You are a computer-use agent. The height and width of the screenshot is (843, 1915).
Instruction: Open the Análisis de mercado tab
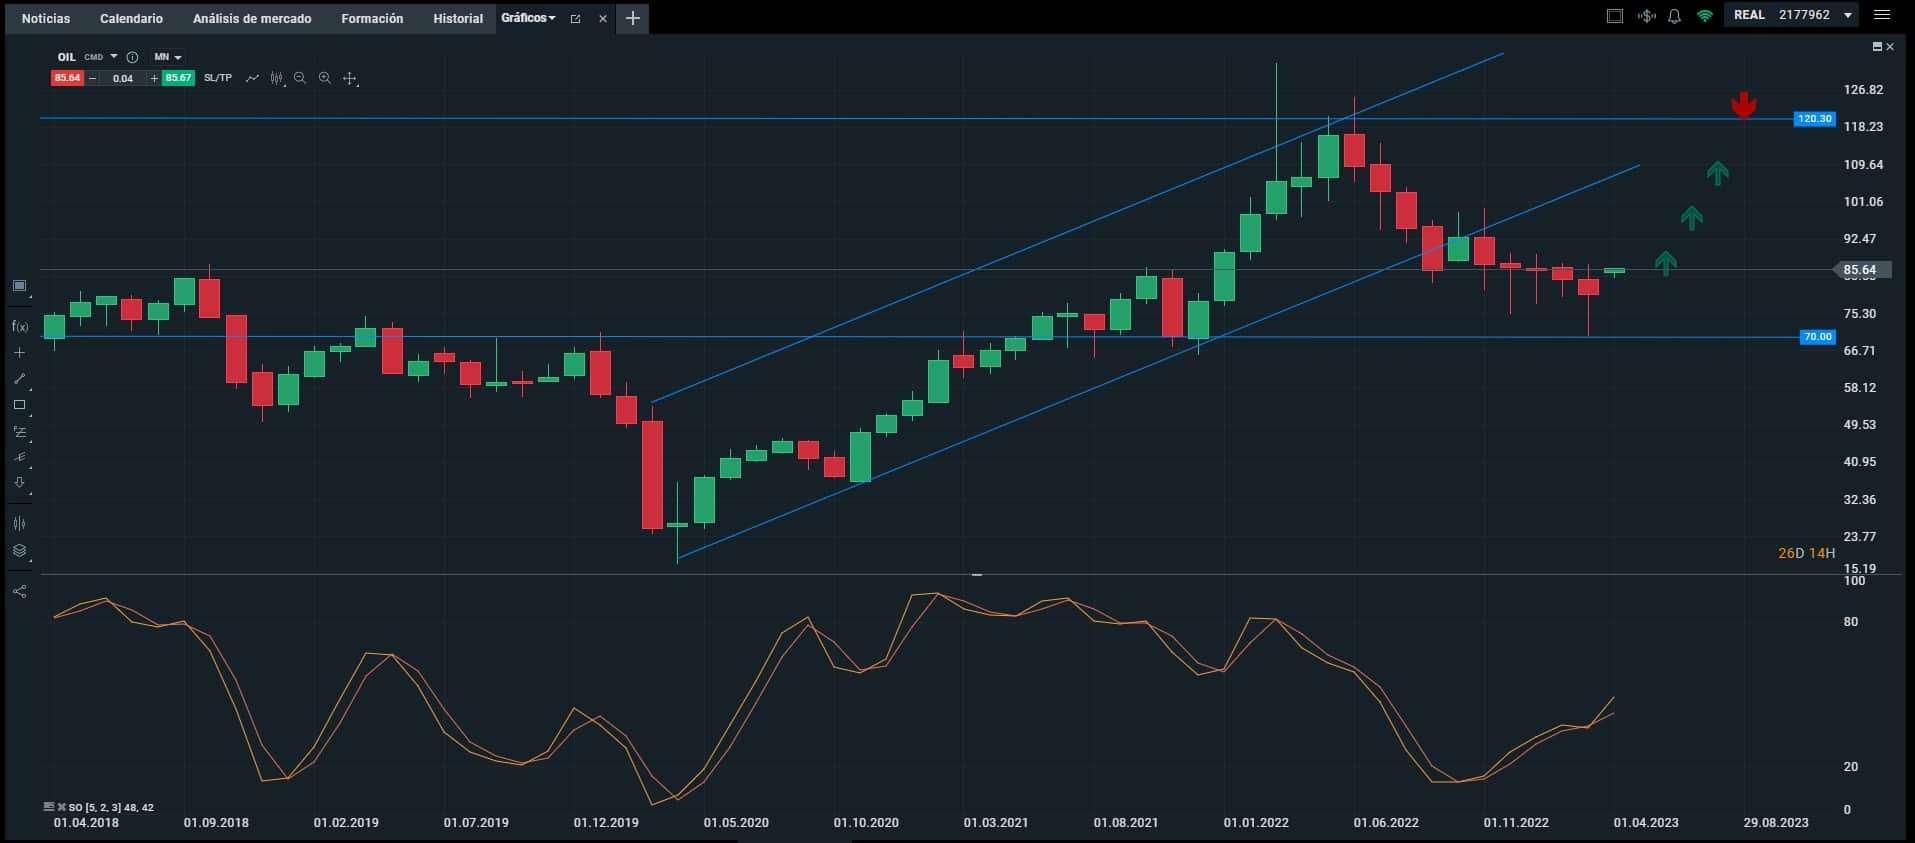(252, 18)
